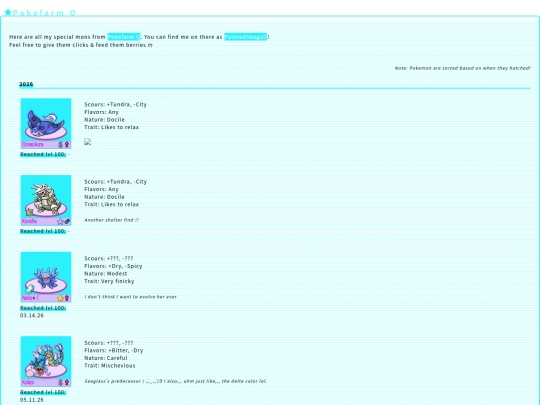
Task: Click the dark blue icon next to Konoha's star
Action: [67, 221]
